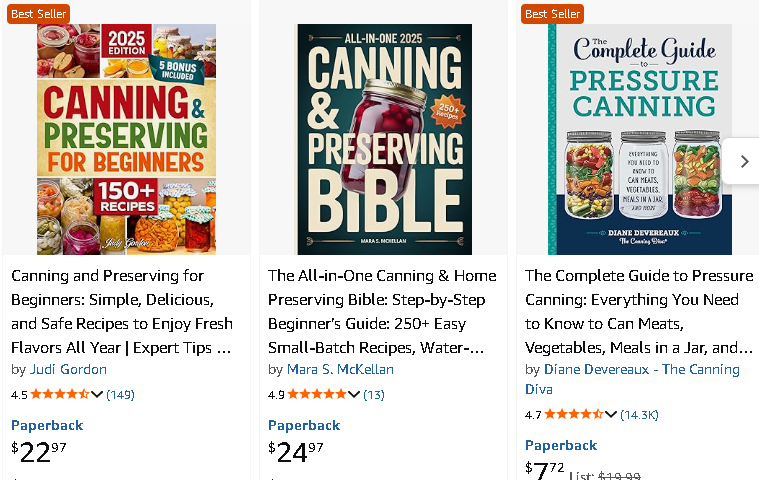The height and width of the screenshot is (480, 759).
Task: Open Canning and Preserving for Beginners cover
Action: tap(126, 139)
